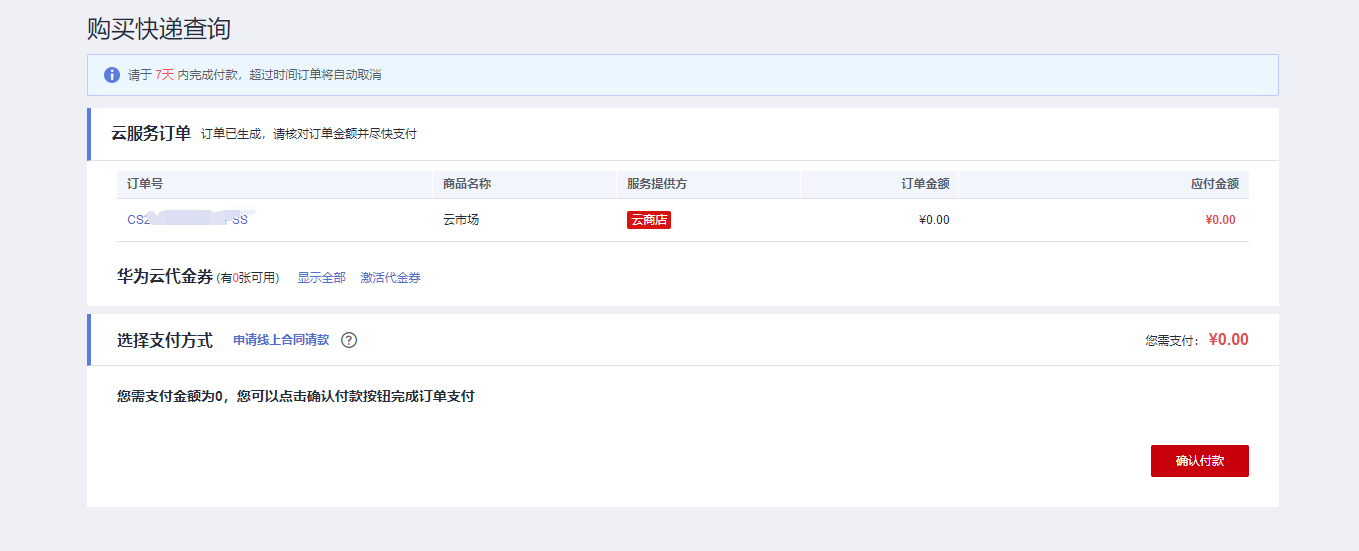The height and width of the screenshot is (551, 1359).
Task: Click the 选择支付方式 section heading
Action: 165,340
